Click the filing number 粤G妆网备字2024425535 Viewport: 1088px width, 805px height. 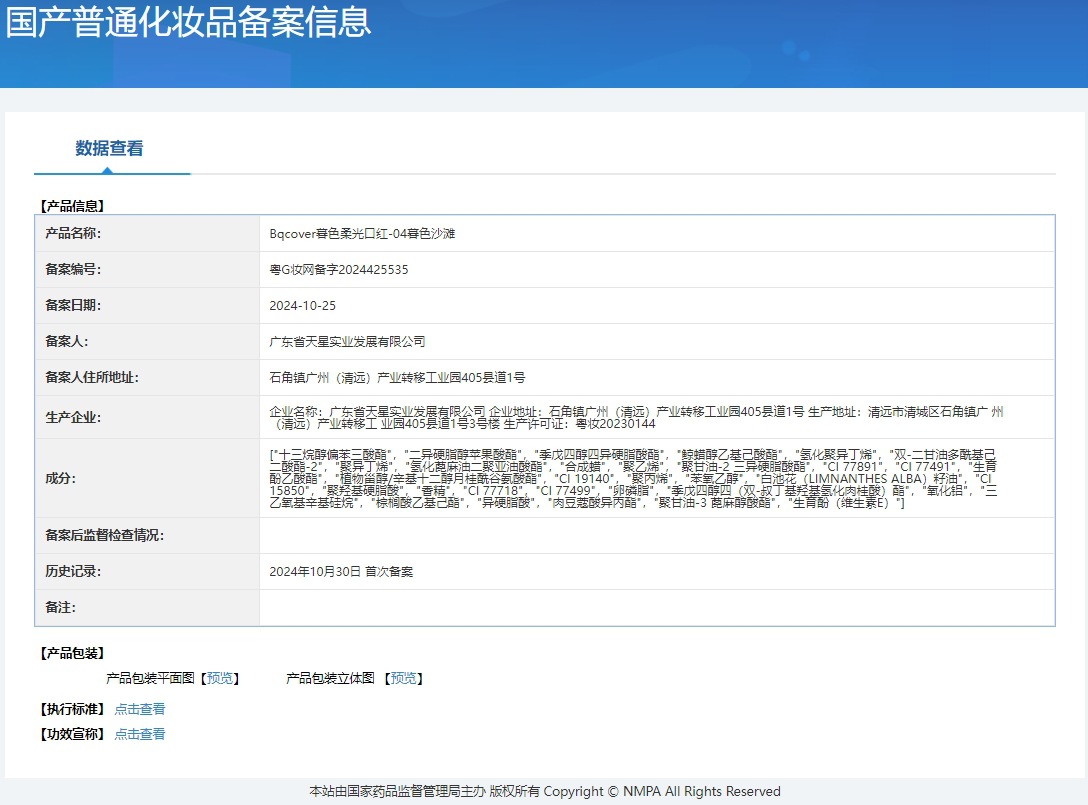pyautogui.click(x=339, y=270)
